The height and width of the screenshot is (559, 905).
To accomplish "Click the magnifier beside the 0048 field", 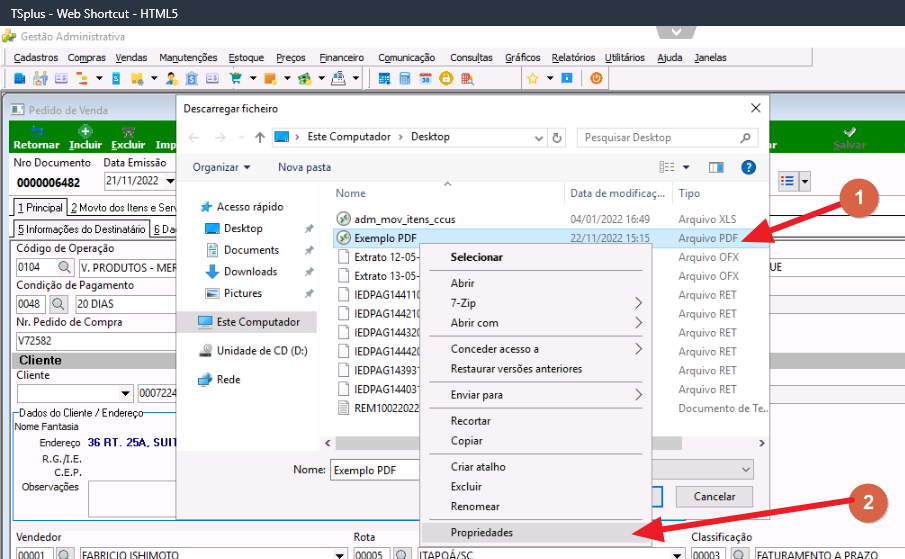I will tap(58, 304).
